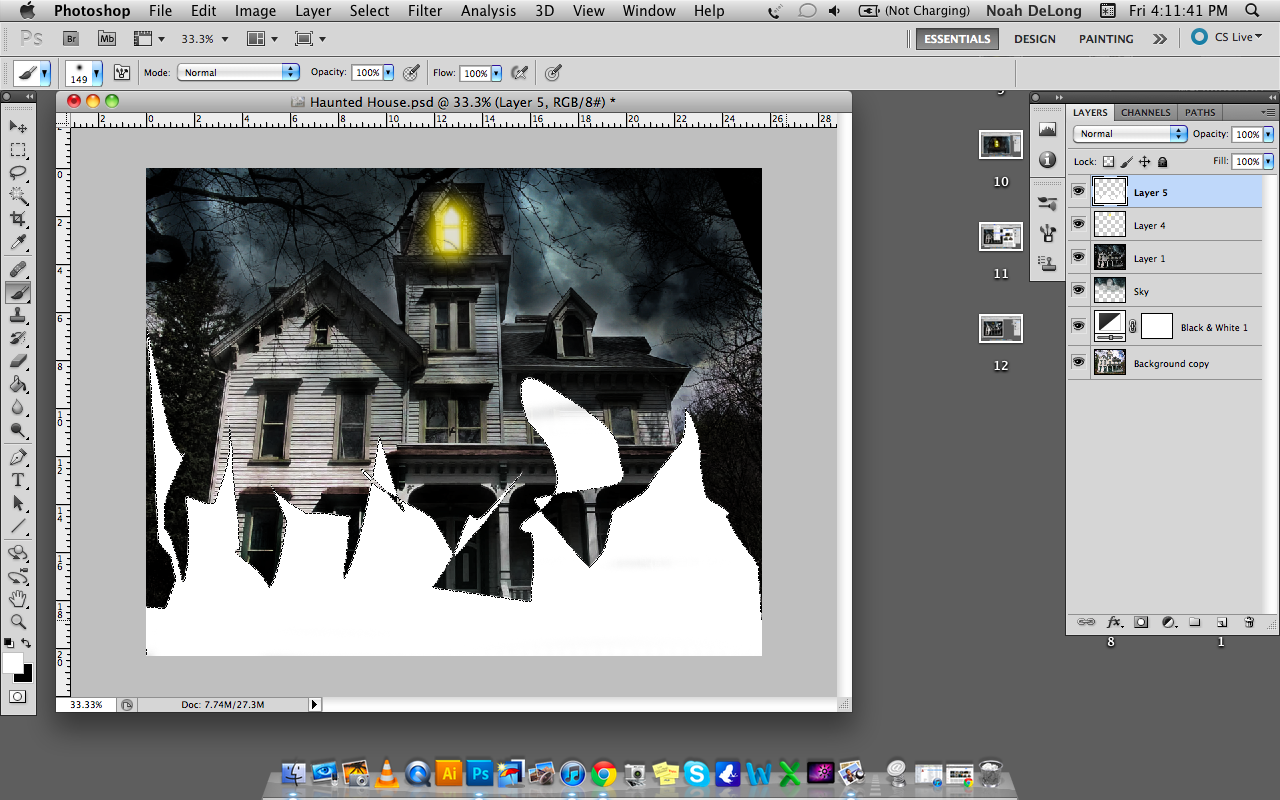This screenshot has width=1280, height=800.
Task: Open layer Fill dropdown arrow
Action: pos(1269,161)
